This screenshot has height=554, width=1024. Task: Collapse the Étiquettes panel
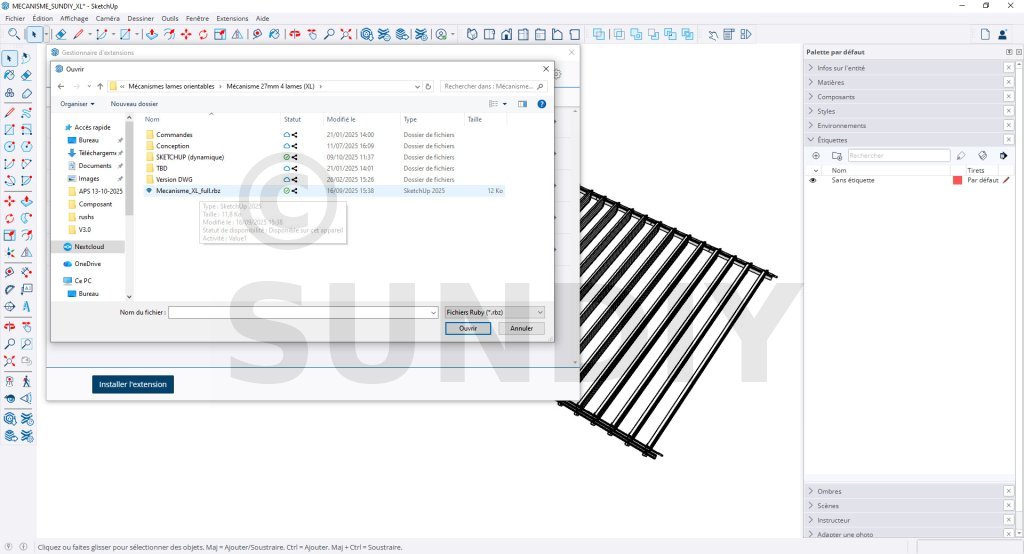(832, 140)
